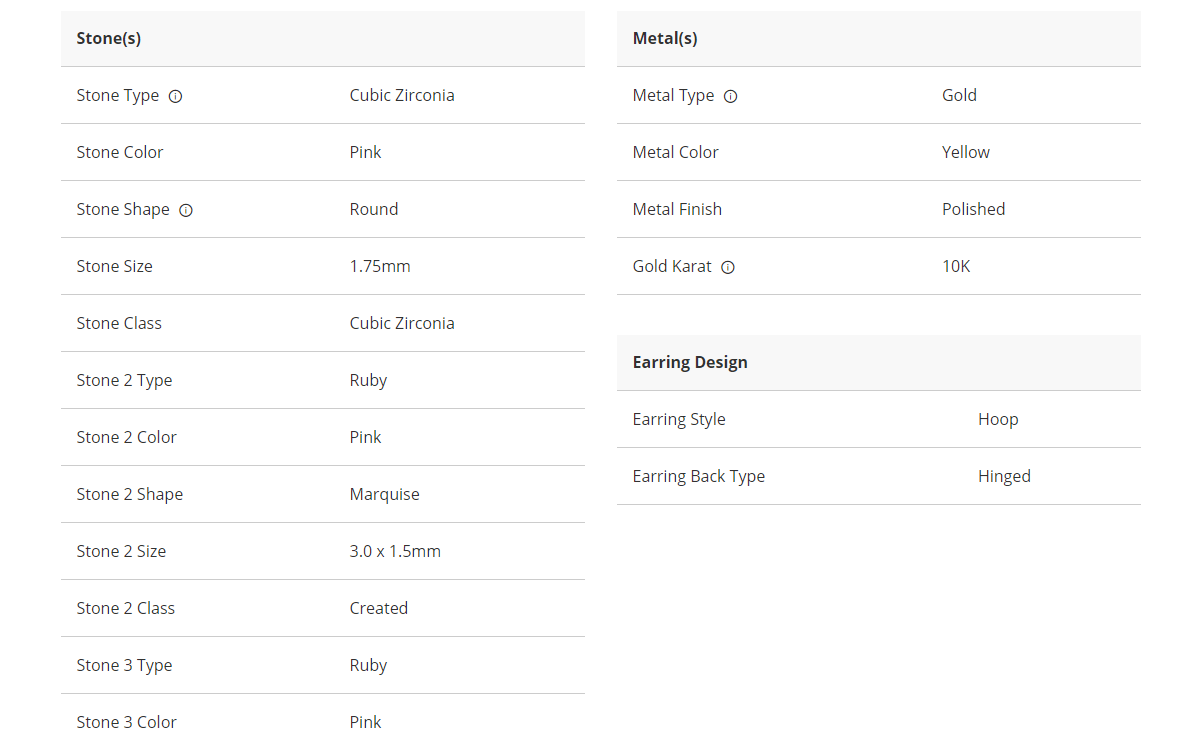The height and width of the screenshot is (747, 1195).
Task: Select the 10K karat value
Action: coord(956,267)
